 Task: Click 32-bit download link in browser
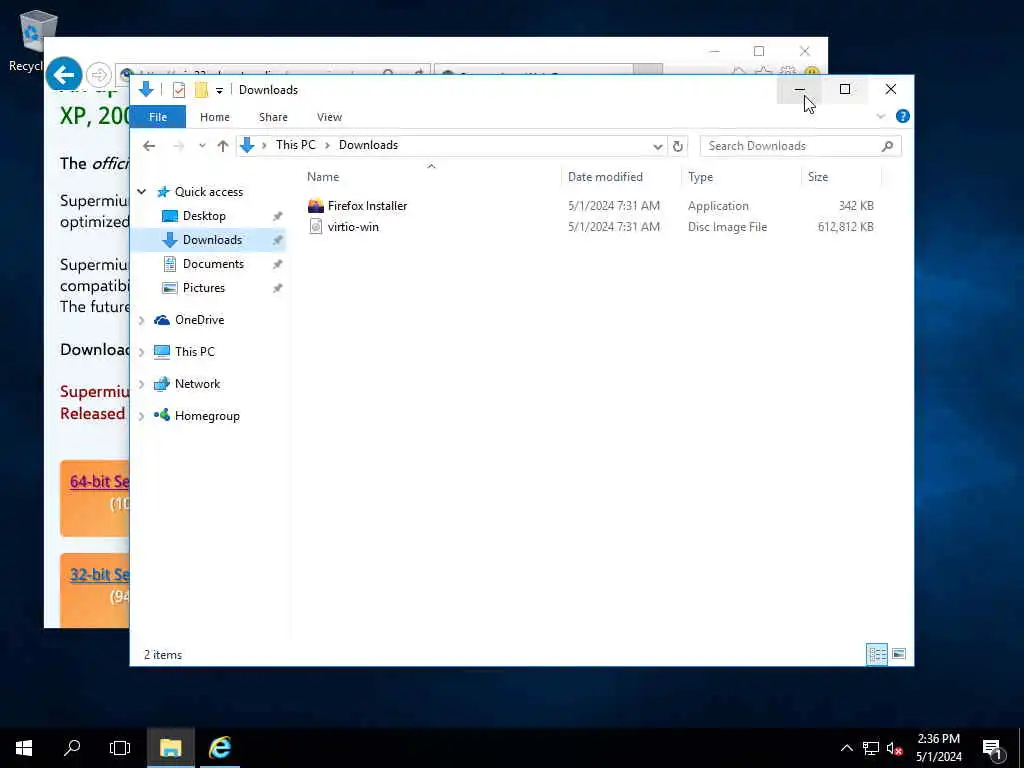click(100, 575)
